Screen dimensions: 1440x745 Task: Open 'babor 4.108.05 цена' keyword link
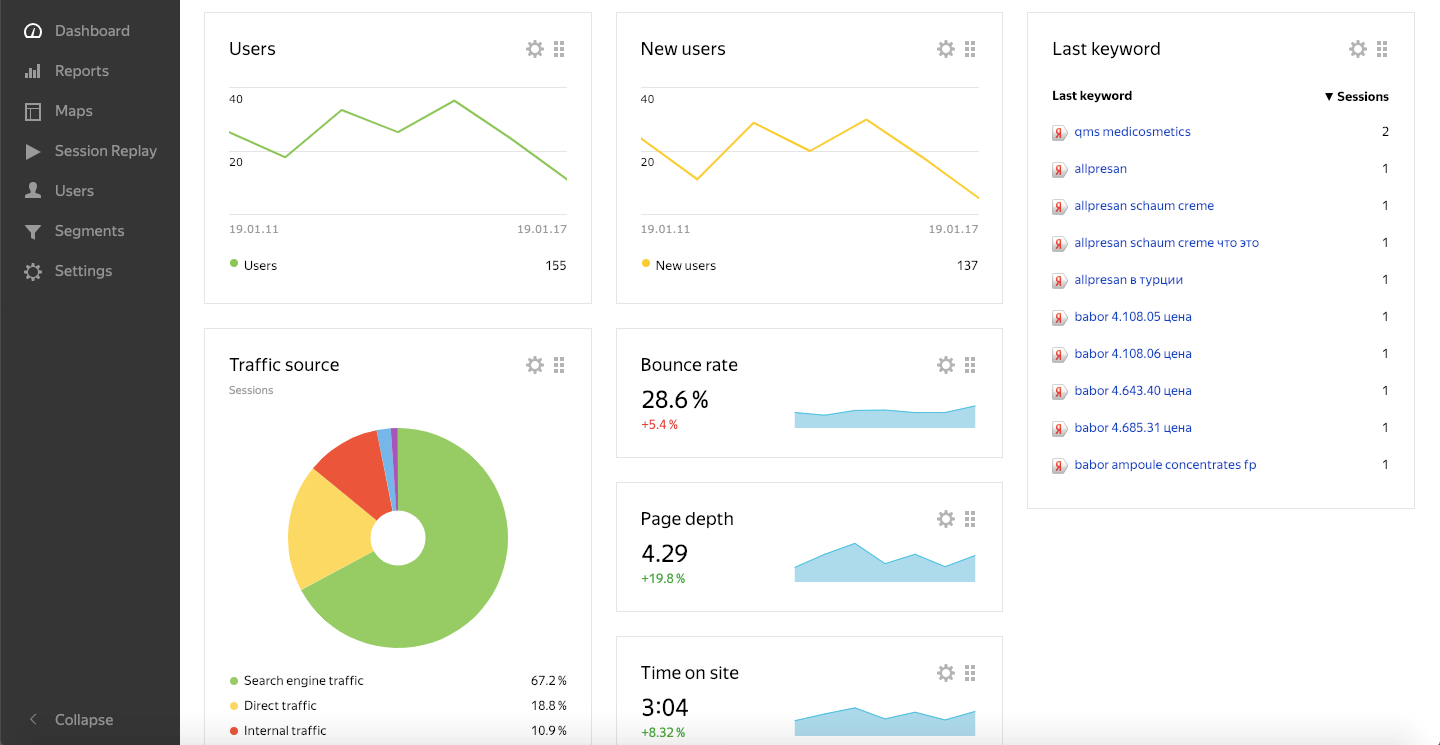(x=1133, y=317)
